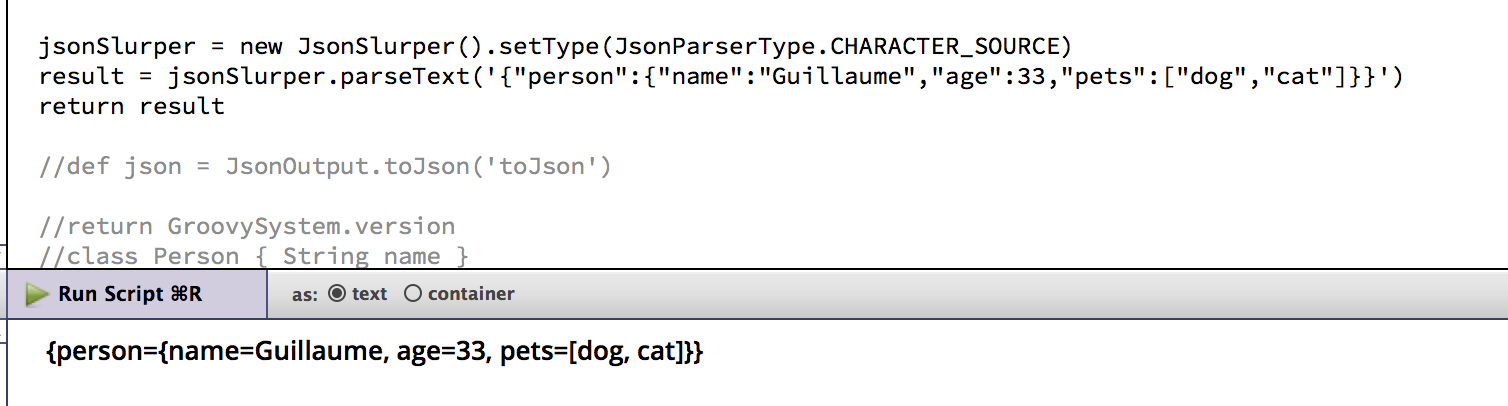Place cursor on 'return result' line
1508x406 pixels.
(132, 106)
